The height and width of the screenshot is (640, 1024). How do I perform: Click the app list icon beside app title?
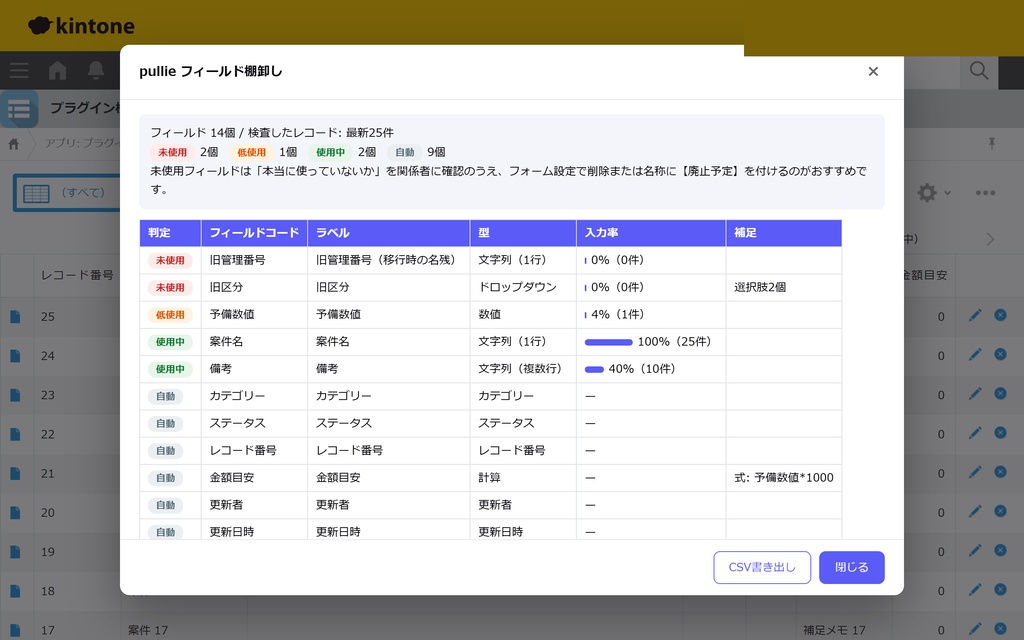19,109
